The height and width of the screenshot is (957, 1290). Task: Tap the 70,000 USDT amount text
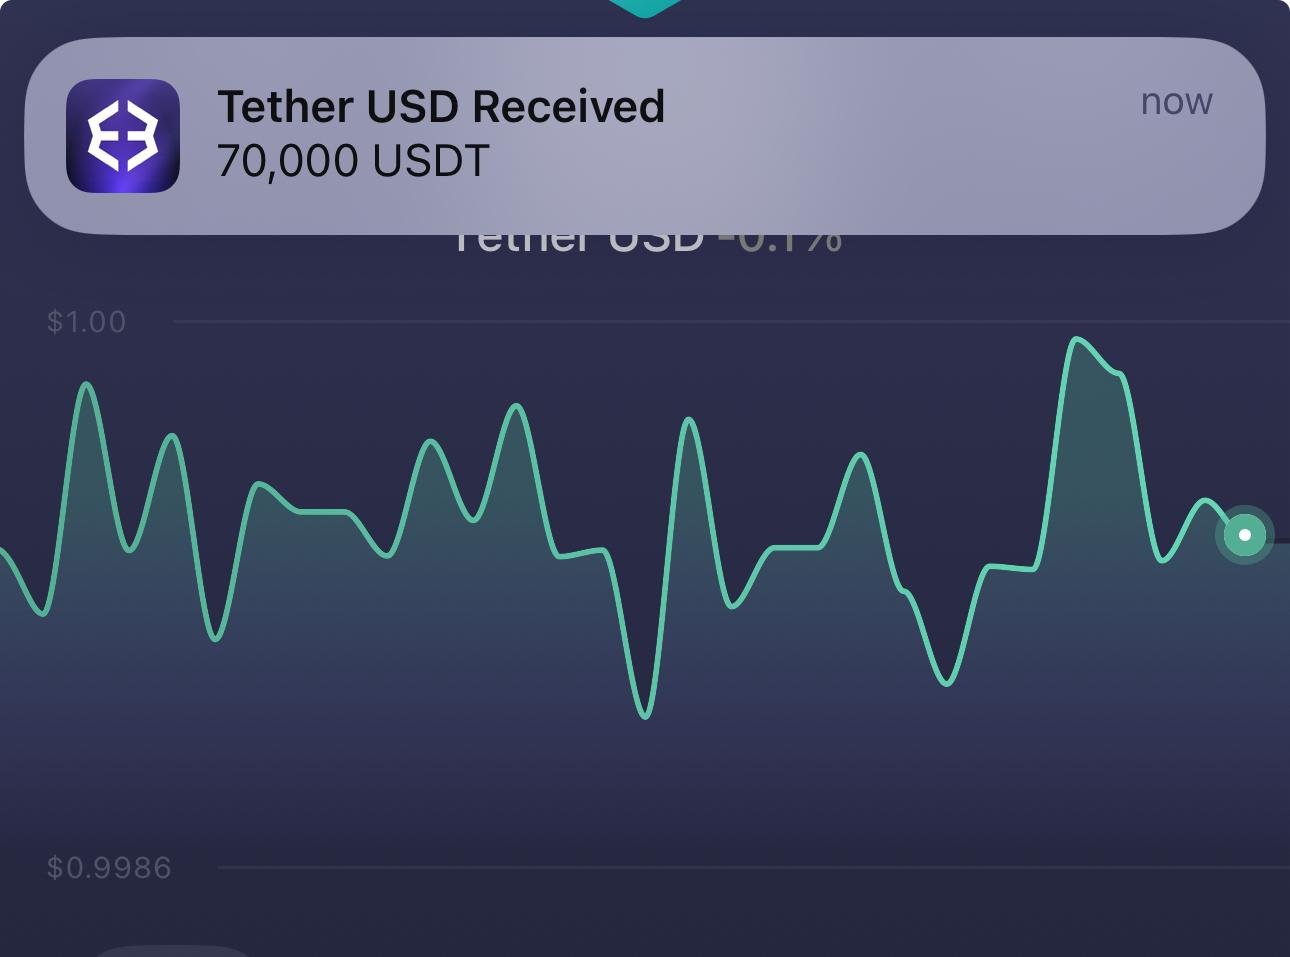tap(353, 161)
